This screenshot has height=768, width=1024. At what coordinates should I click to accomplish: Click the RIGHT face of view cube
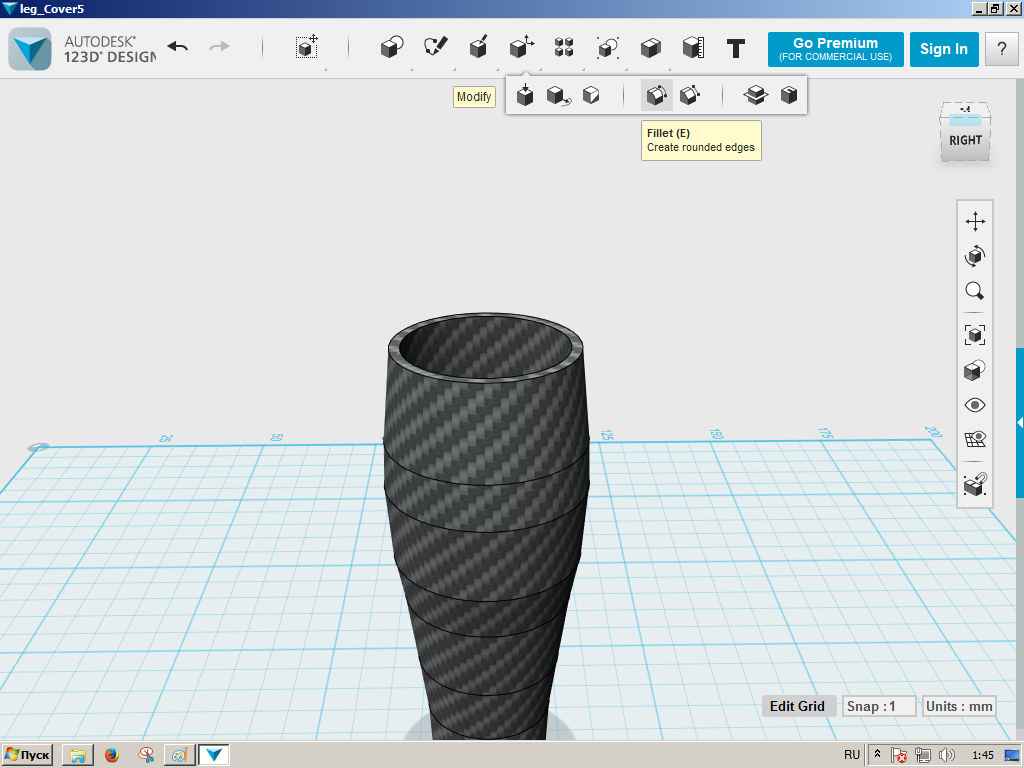(965, 140)
